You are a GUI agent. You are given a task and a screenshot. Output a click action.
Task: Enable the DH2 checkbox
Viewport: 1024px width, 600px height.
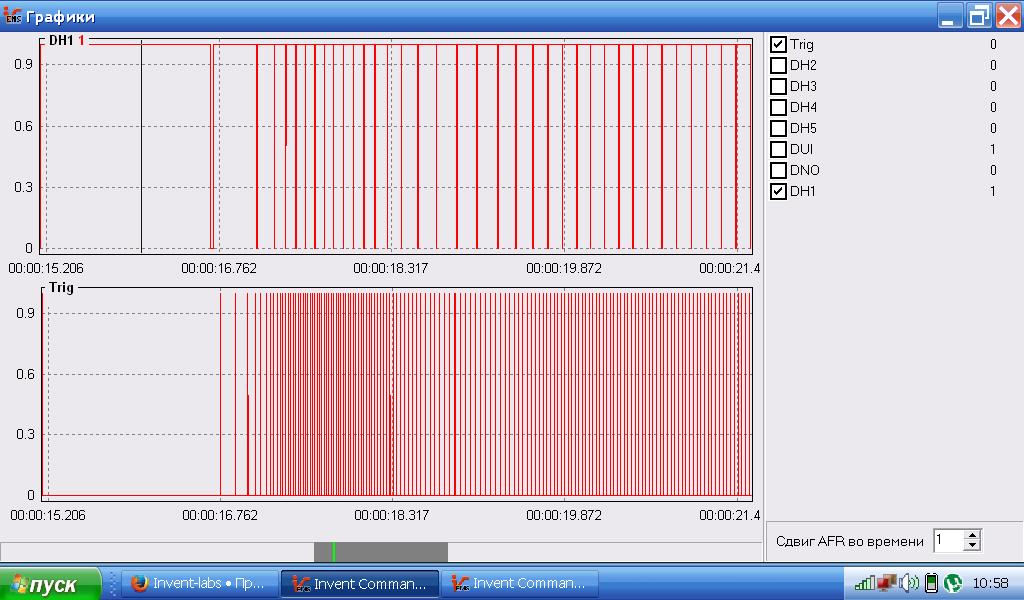coord(778,65)
